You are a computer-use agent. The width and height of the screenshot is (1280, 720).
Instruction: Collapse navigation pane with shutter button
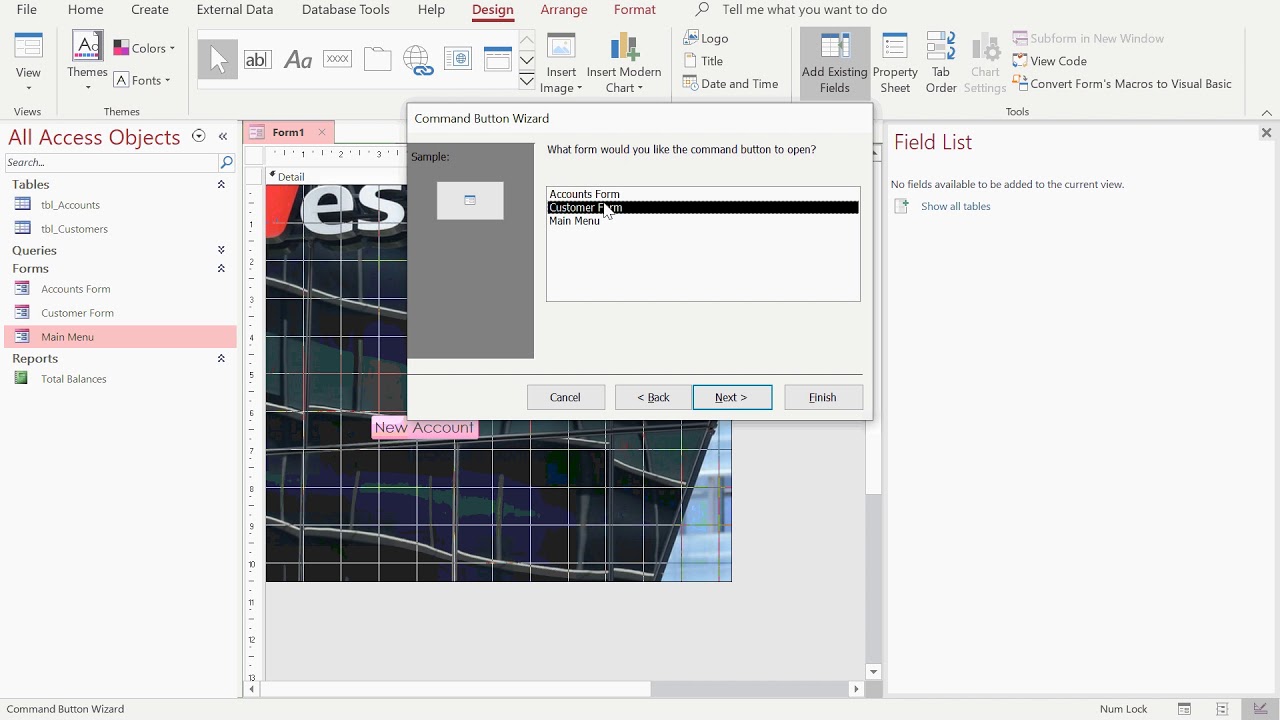click(223, 136)
